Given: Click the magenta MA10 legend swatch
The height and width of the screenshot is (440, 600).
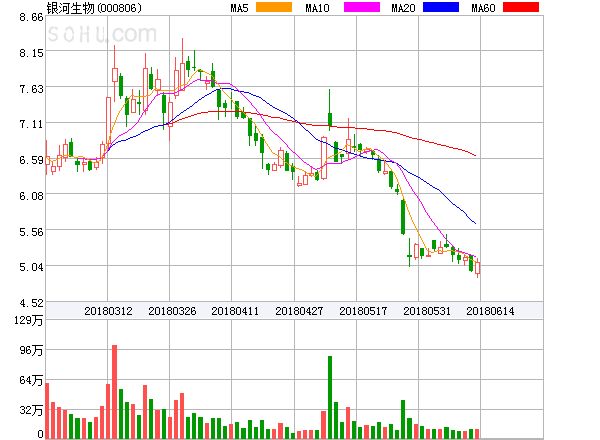Looking at the screenshot, I should pos(362,7).
